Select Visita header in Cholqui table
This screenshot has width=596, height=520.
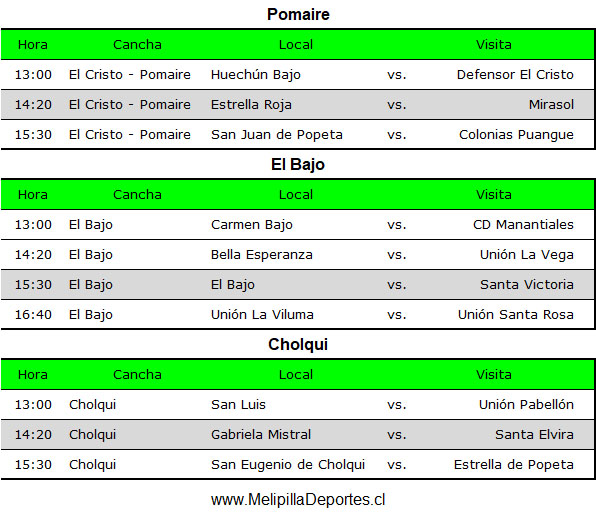[x=494, y=375]
